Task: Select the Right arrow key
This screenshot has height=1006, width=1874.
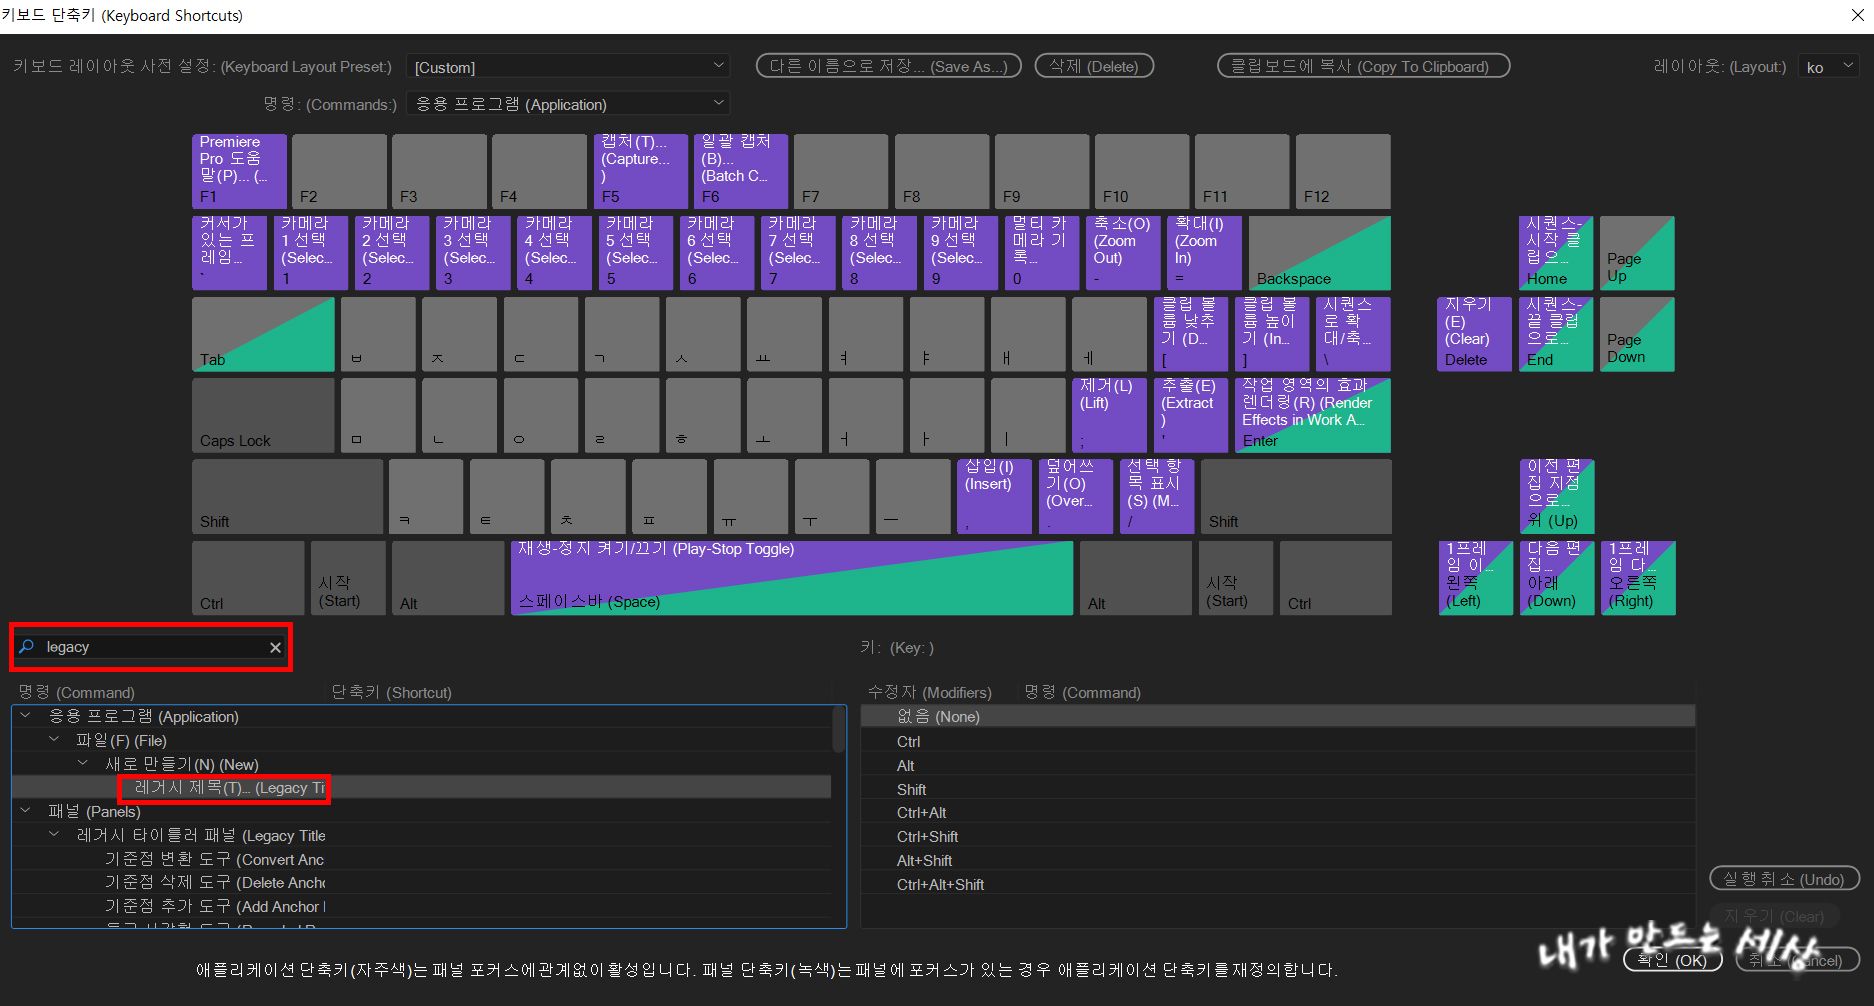Action: click(1637, 578)
